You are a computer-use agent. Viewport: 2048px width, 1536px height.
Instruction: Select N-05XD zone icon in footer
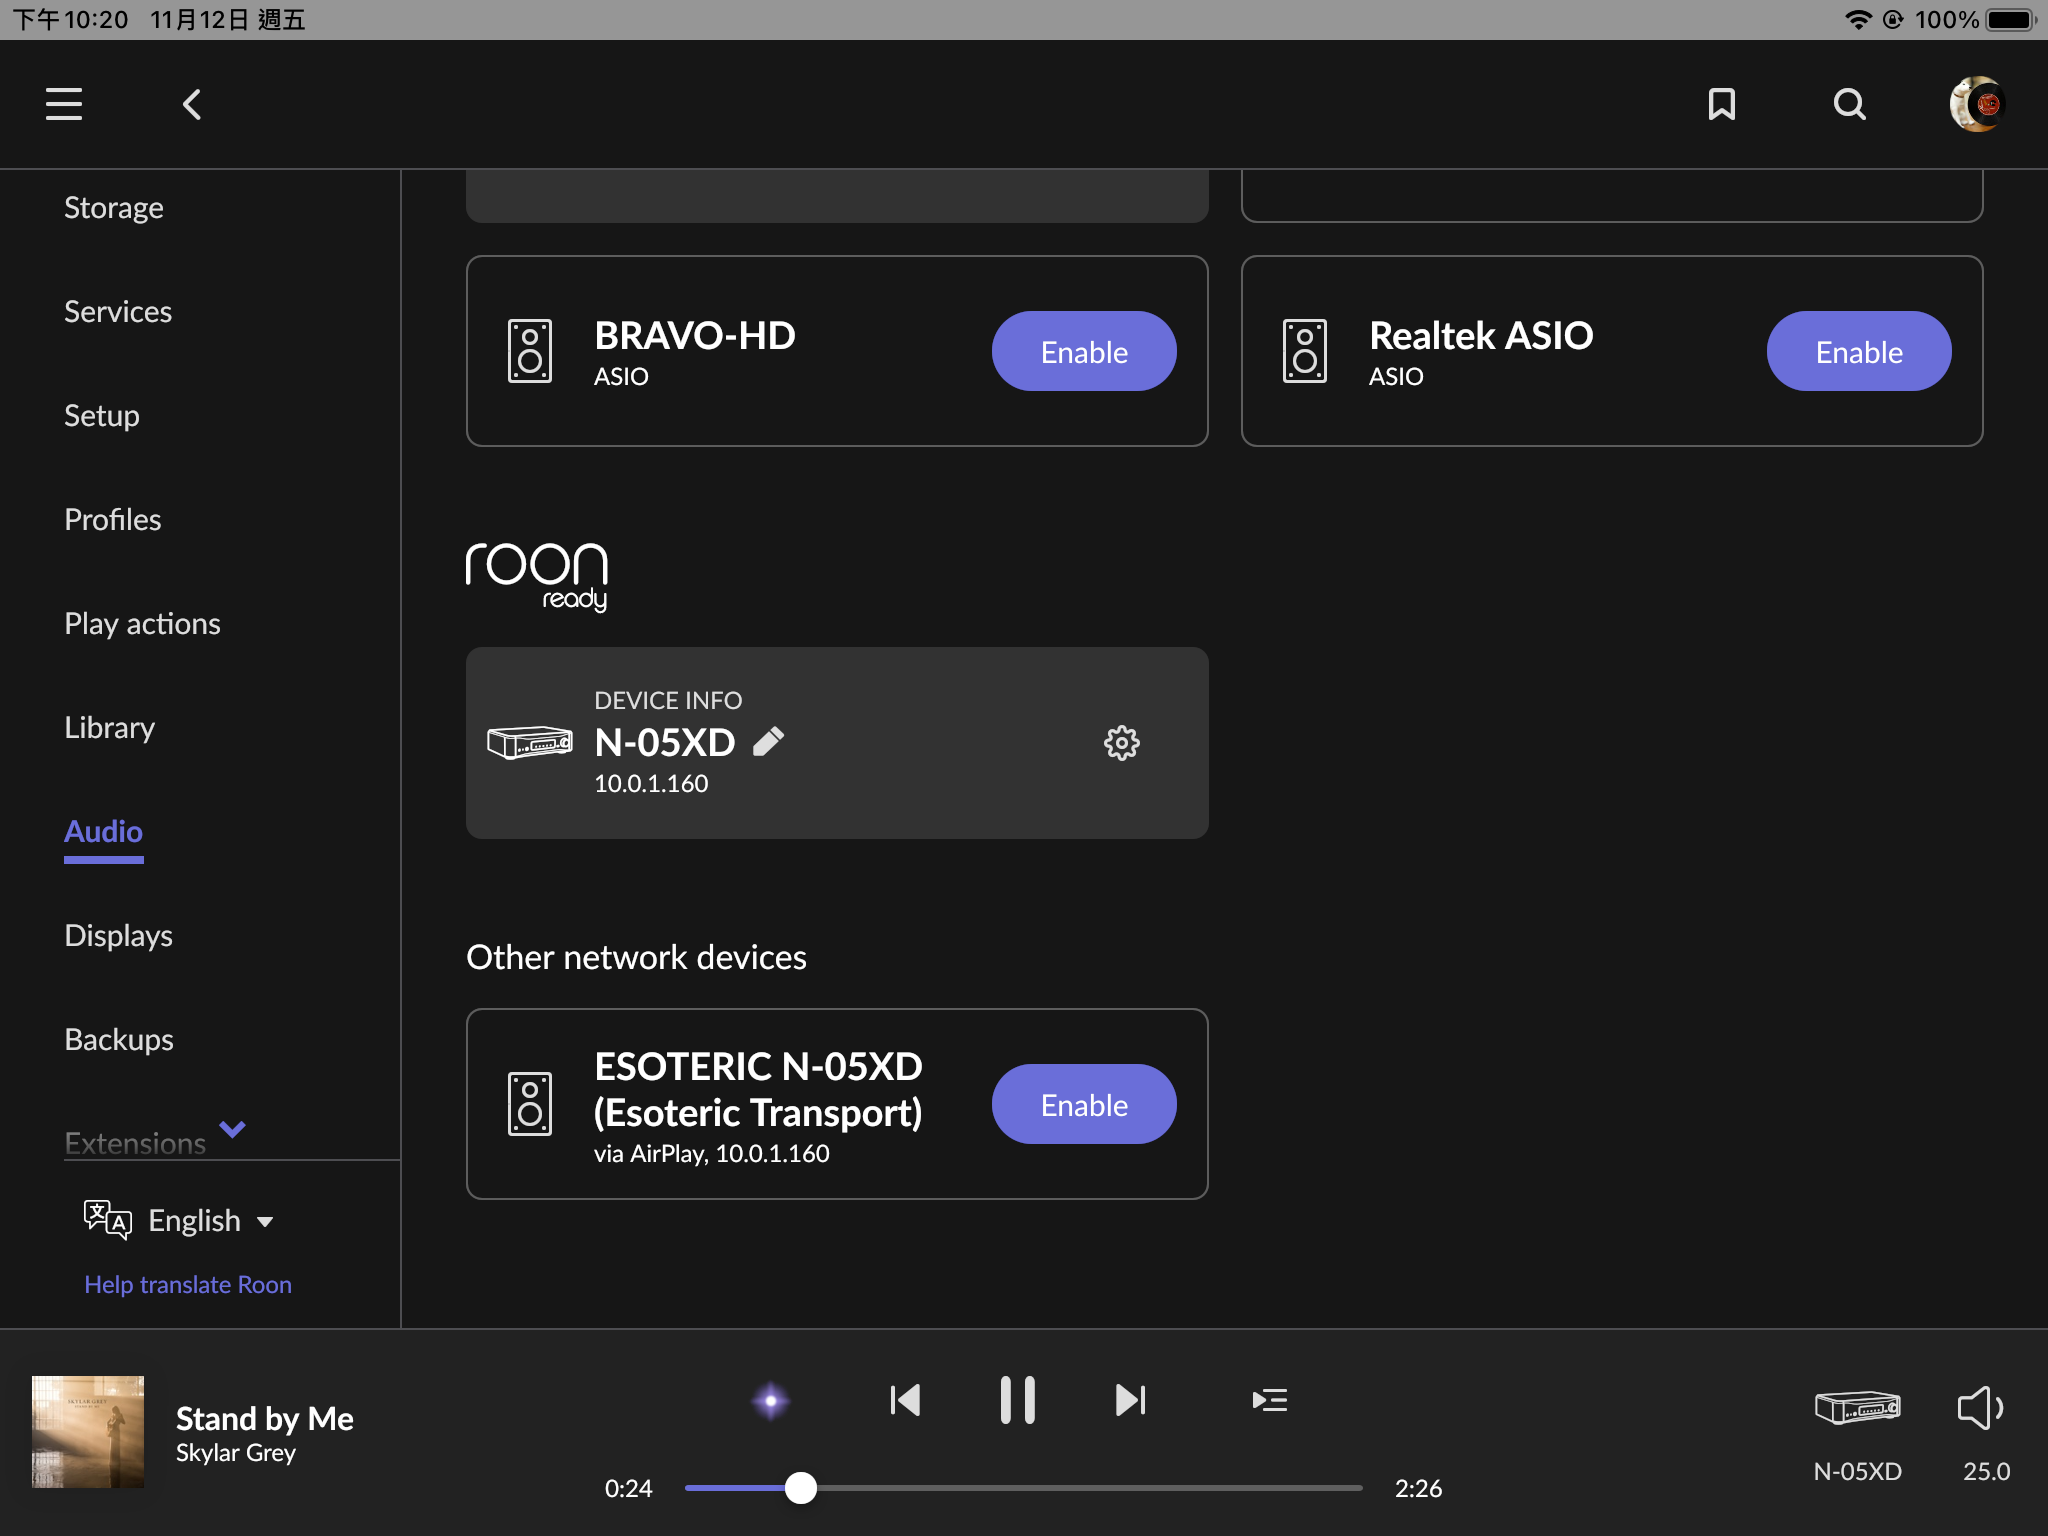pyautogui.click(x=1858, y=1407)
